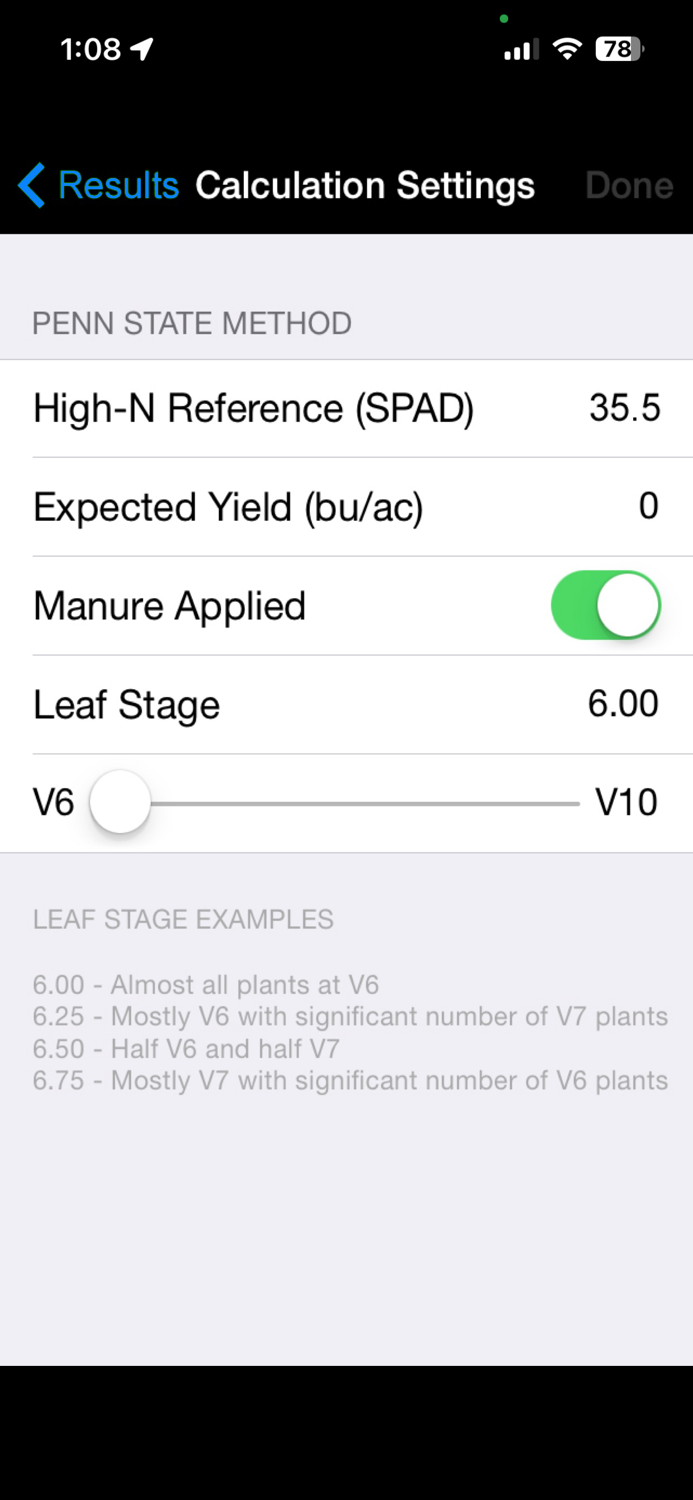Tap the clock showing 1:08

(90, 48)
